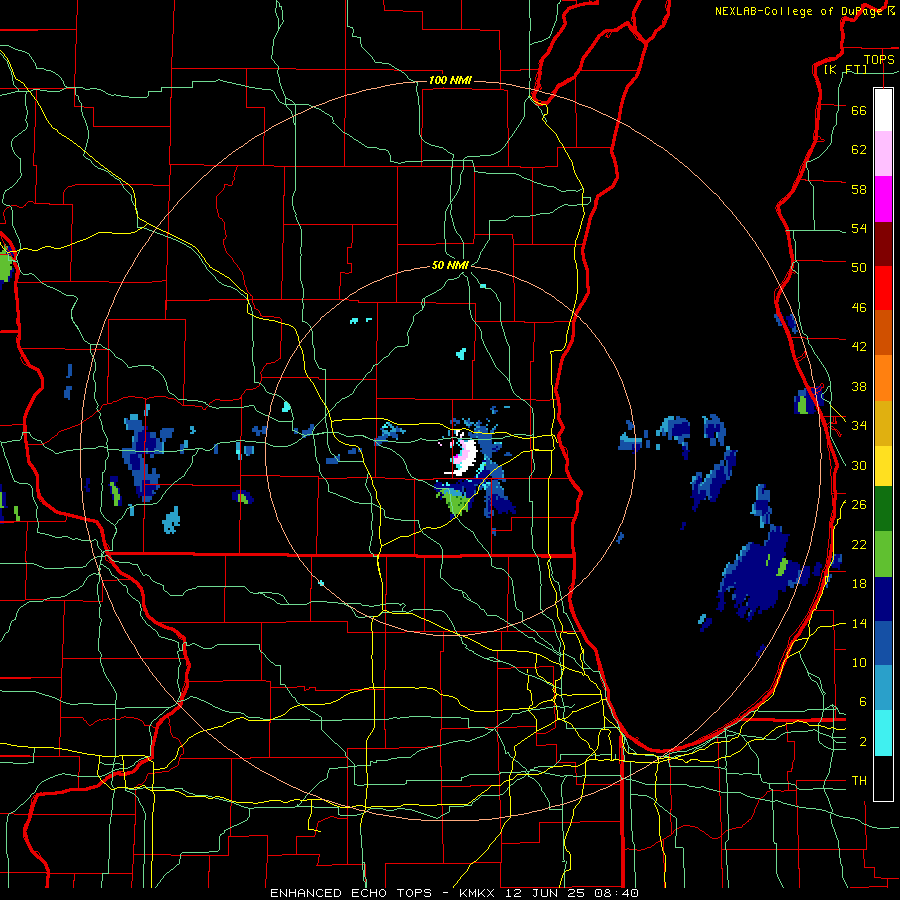
Task: Click the '50' value on the legend
Action: (859, 267)
